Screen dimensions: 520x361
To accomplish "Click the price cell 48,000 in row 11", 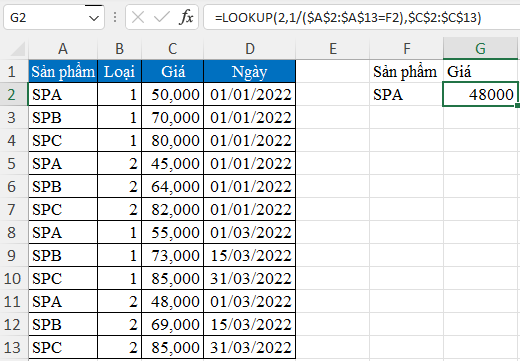I will point(172,301).
